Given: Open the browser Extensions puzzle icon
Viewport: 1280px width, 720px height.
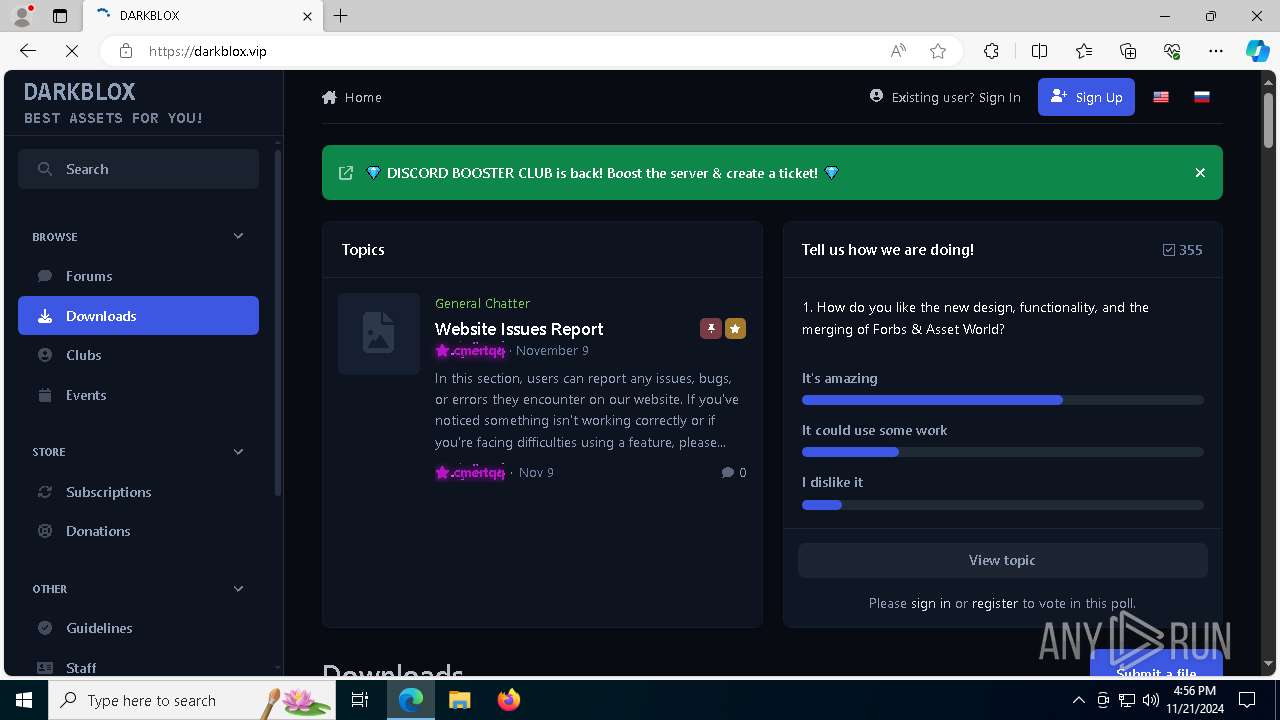Looking at the screenshot, I should 991,51.
